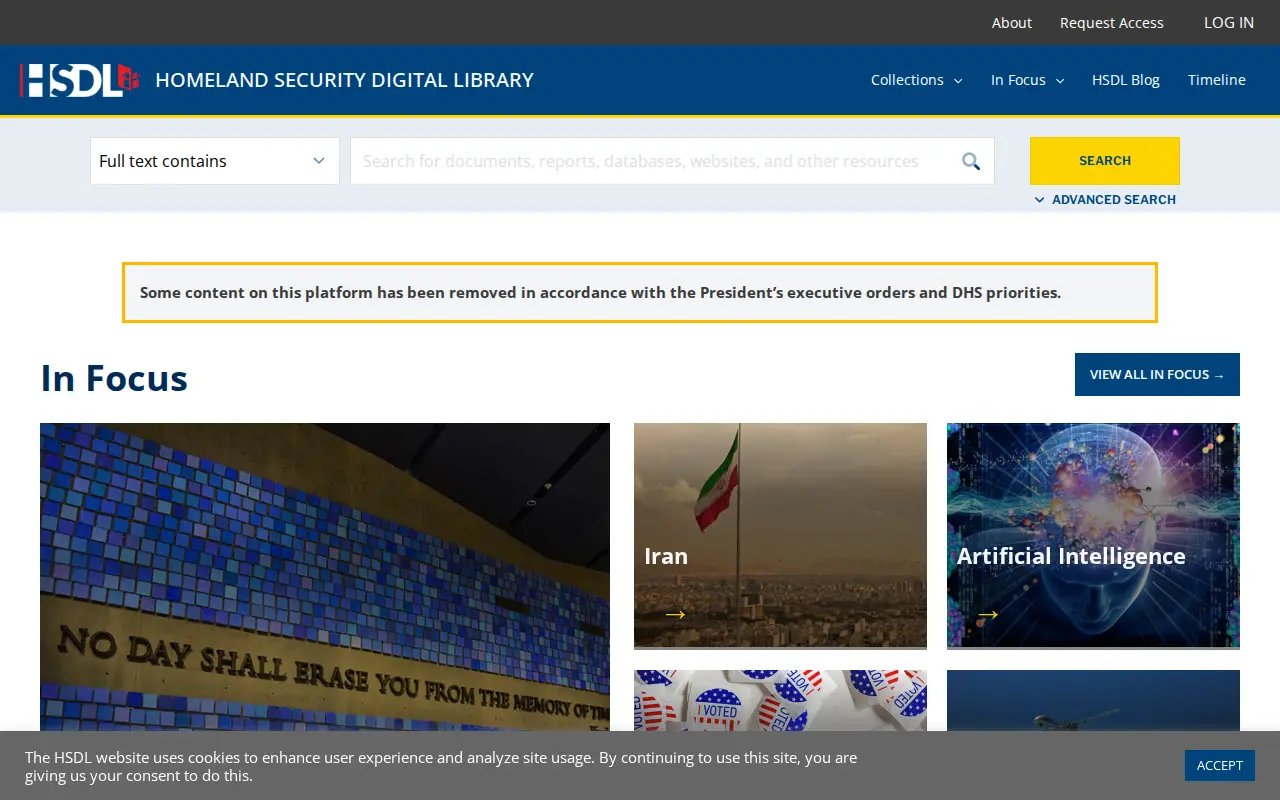Open the 9/11 memorial wall feature image
This screenshot has height=800, width=1280.
coord(325,577)
